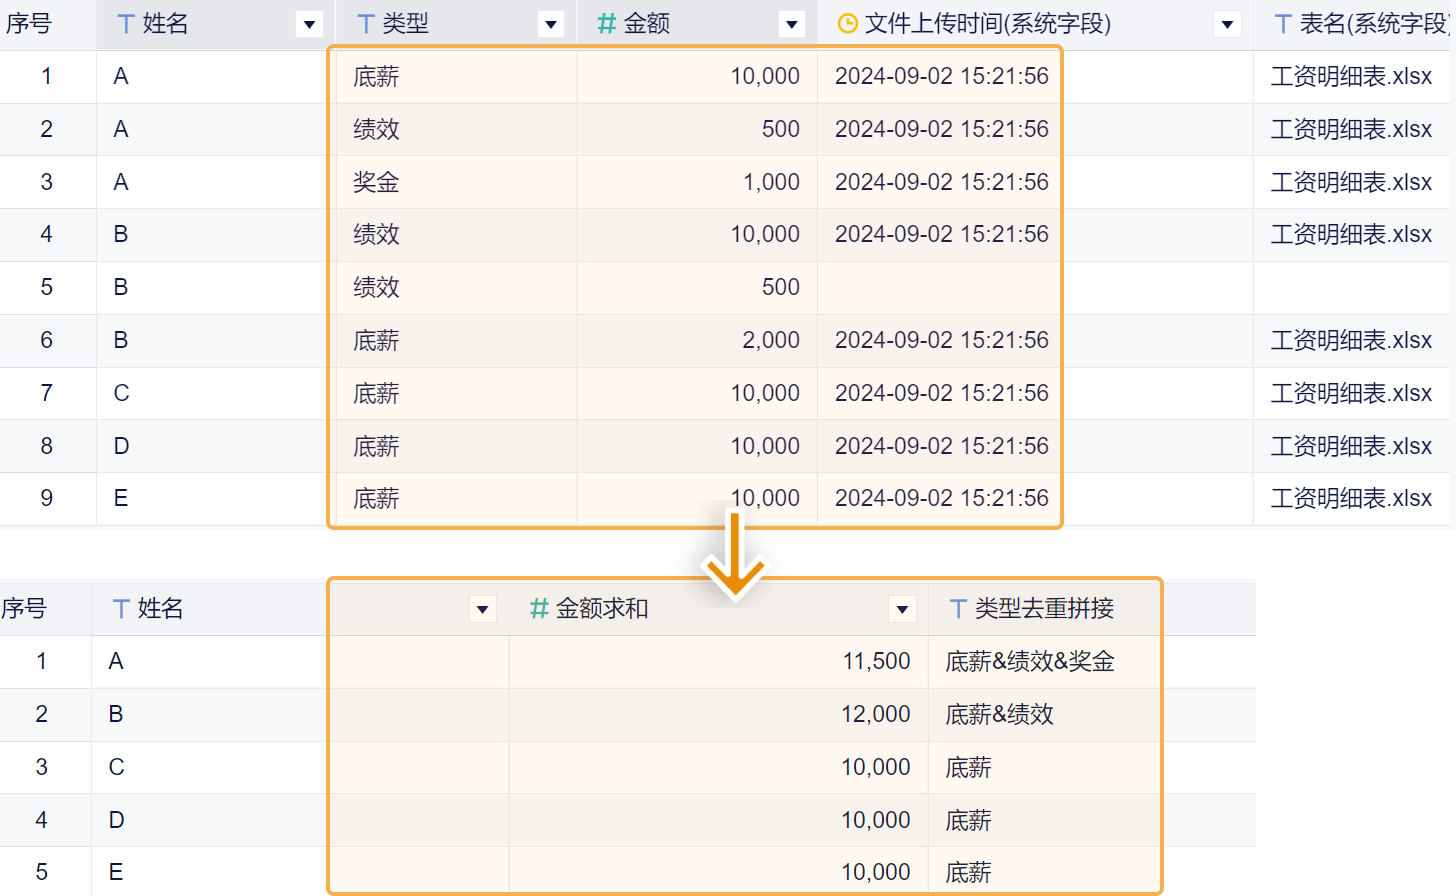Click the T icon of 姓名 in the 工资明细 table
The width and height of the screenshot is (1456, 896).
coord(126,24)
